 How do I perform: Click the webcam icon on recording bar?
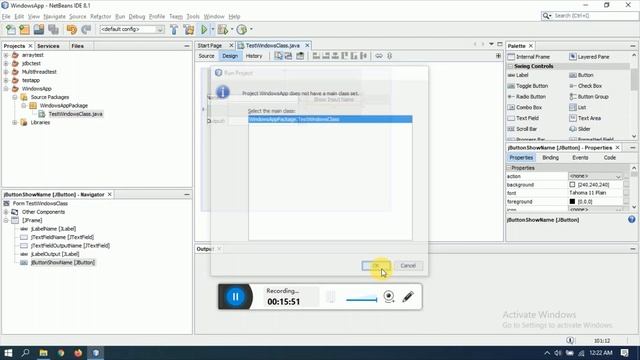389,297
